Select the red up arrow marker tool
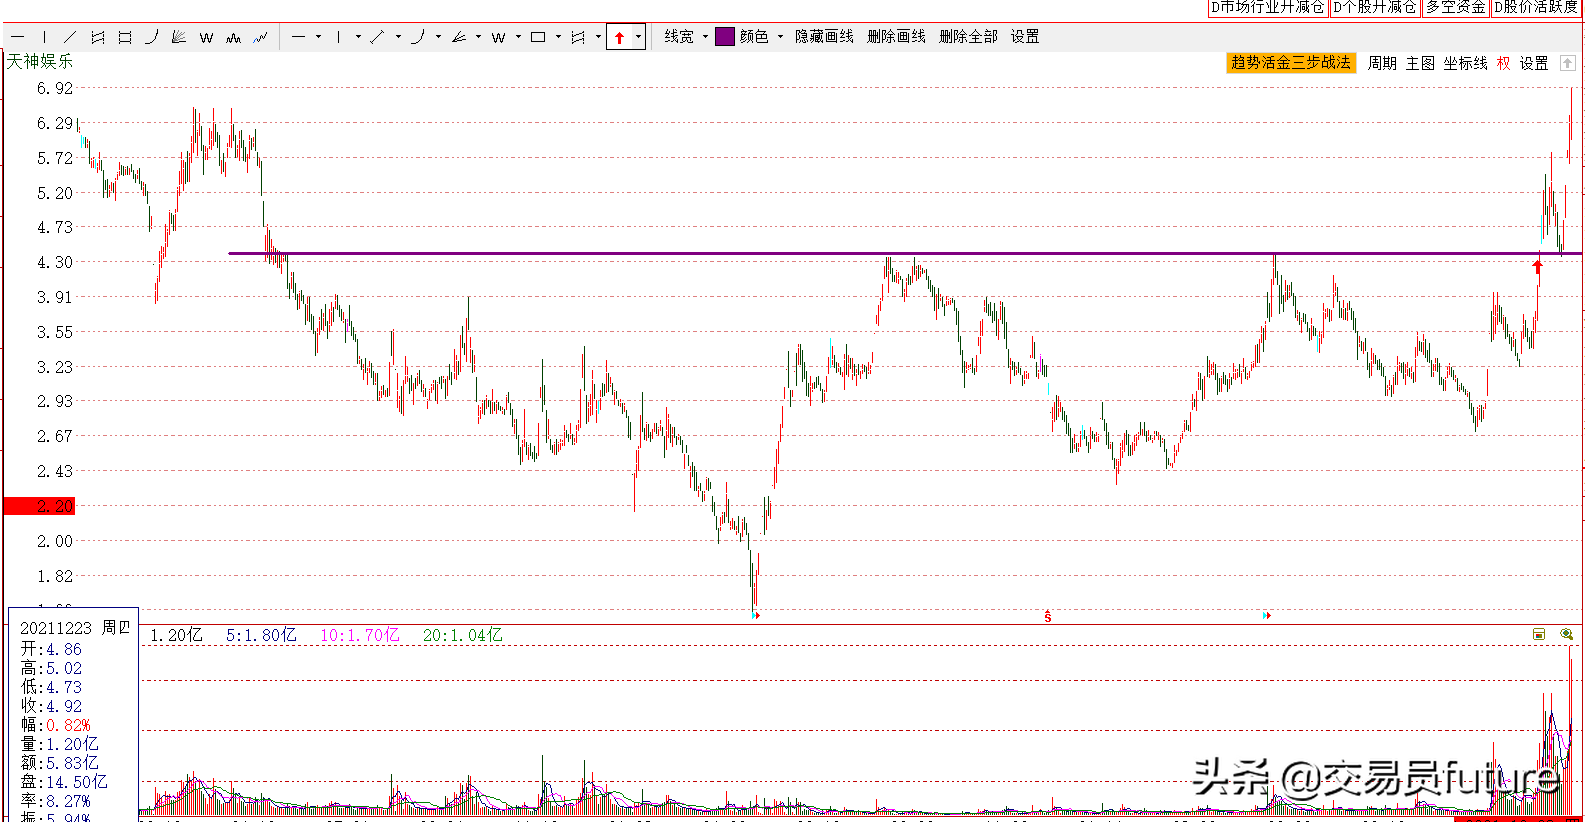 tap(619, 37)
